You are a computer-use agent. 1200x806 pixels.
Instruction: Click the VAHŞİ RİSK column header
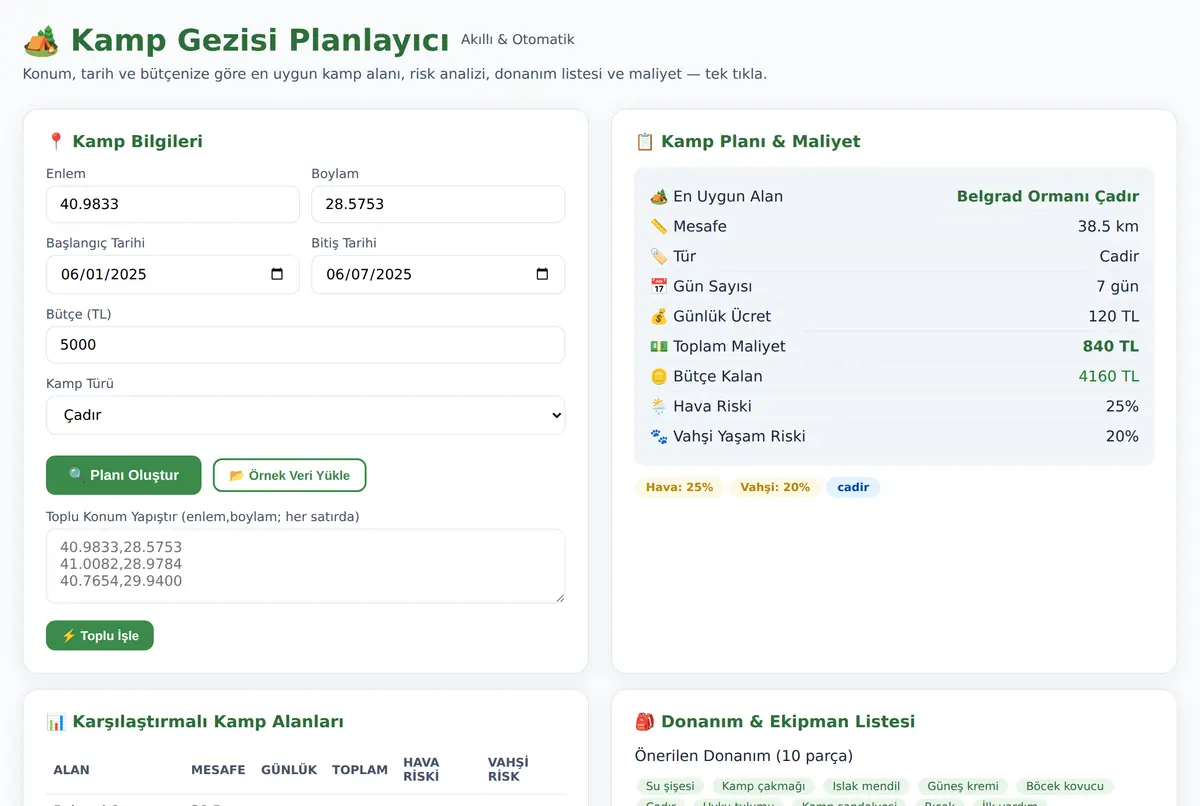[508, 769]
